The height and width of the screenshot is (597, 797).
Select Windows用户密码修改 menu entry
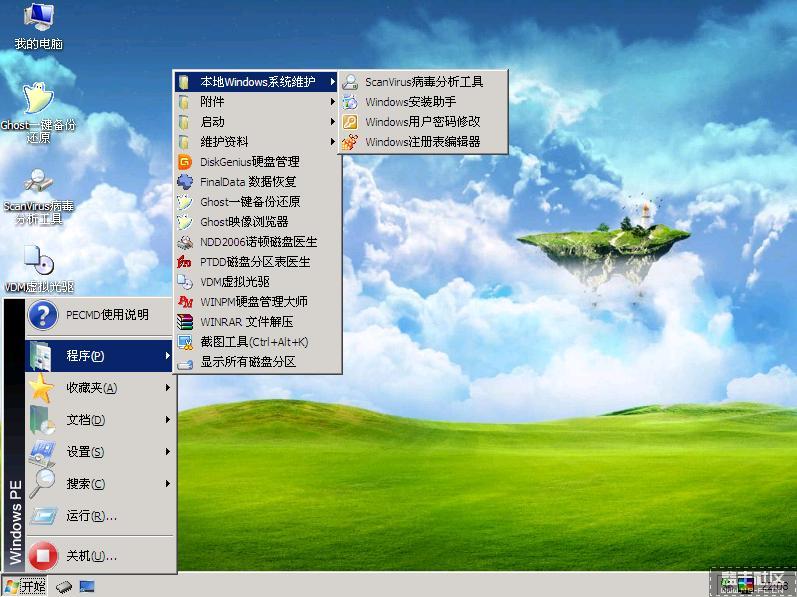(x=422, y=122)
